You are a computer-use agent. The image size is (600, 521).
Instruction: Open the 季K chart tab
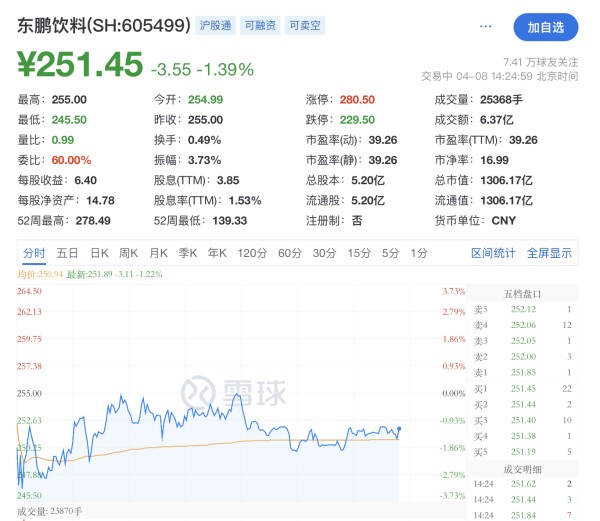(188, 253)
